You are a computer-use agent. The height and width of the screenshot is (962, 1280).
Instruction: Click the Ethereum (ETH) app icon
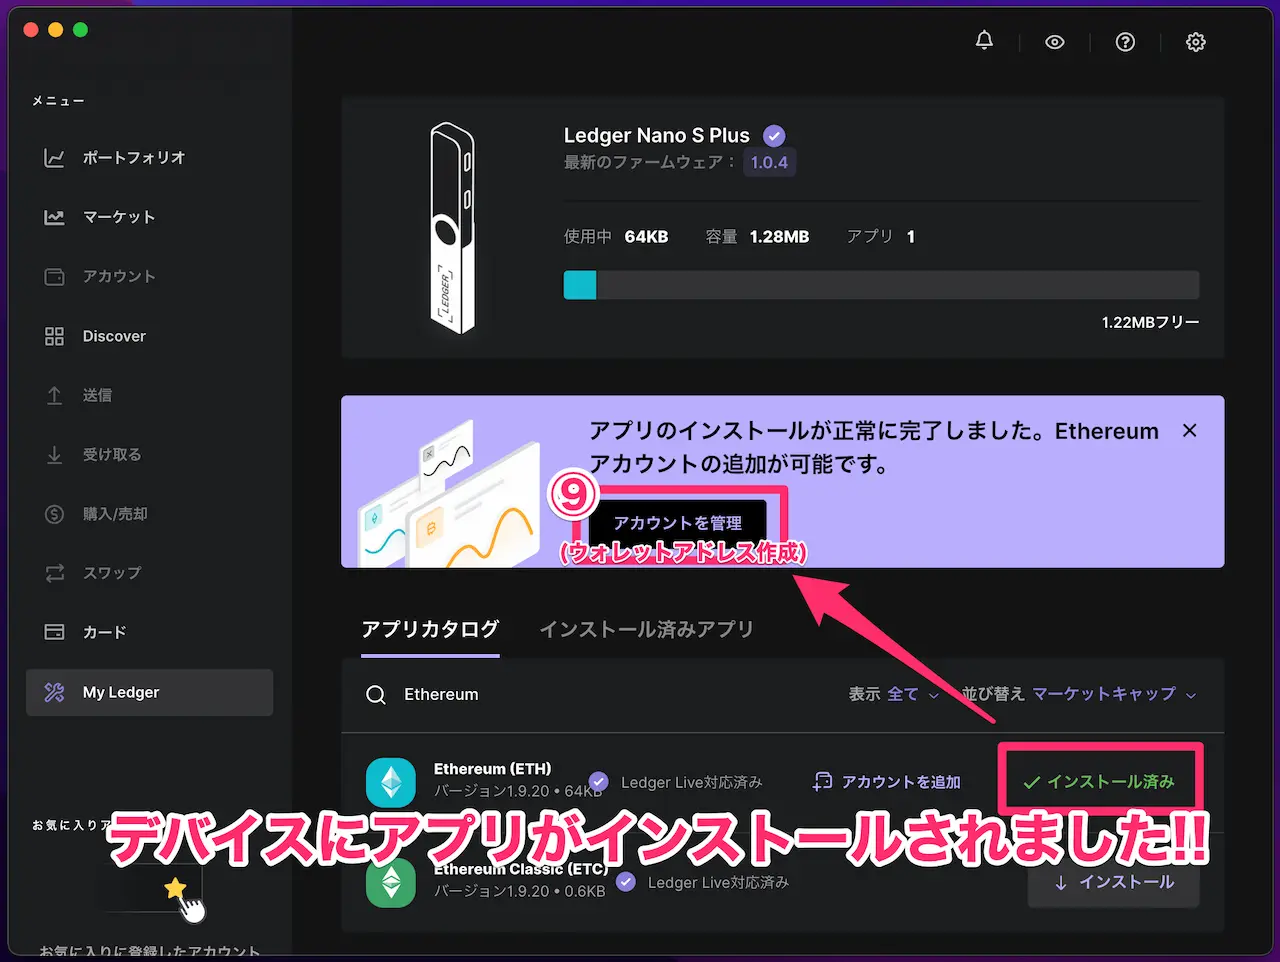tap(391, 782)
